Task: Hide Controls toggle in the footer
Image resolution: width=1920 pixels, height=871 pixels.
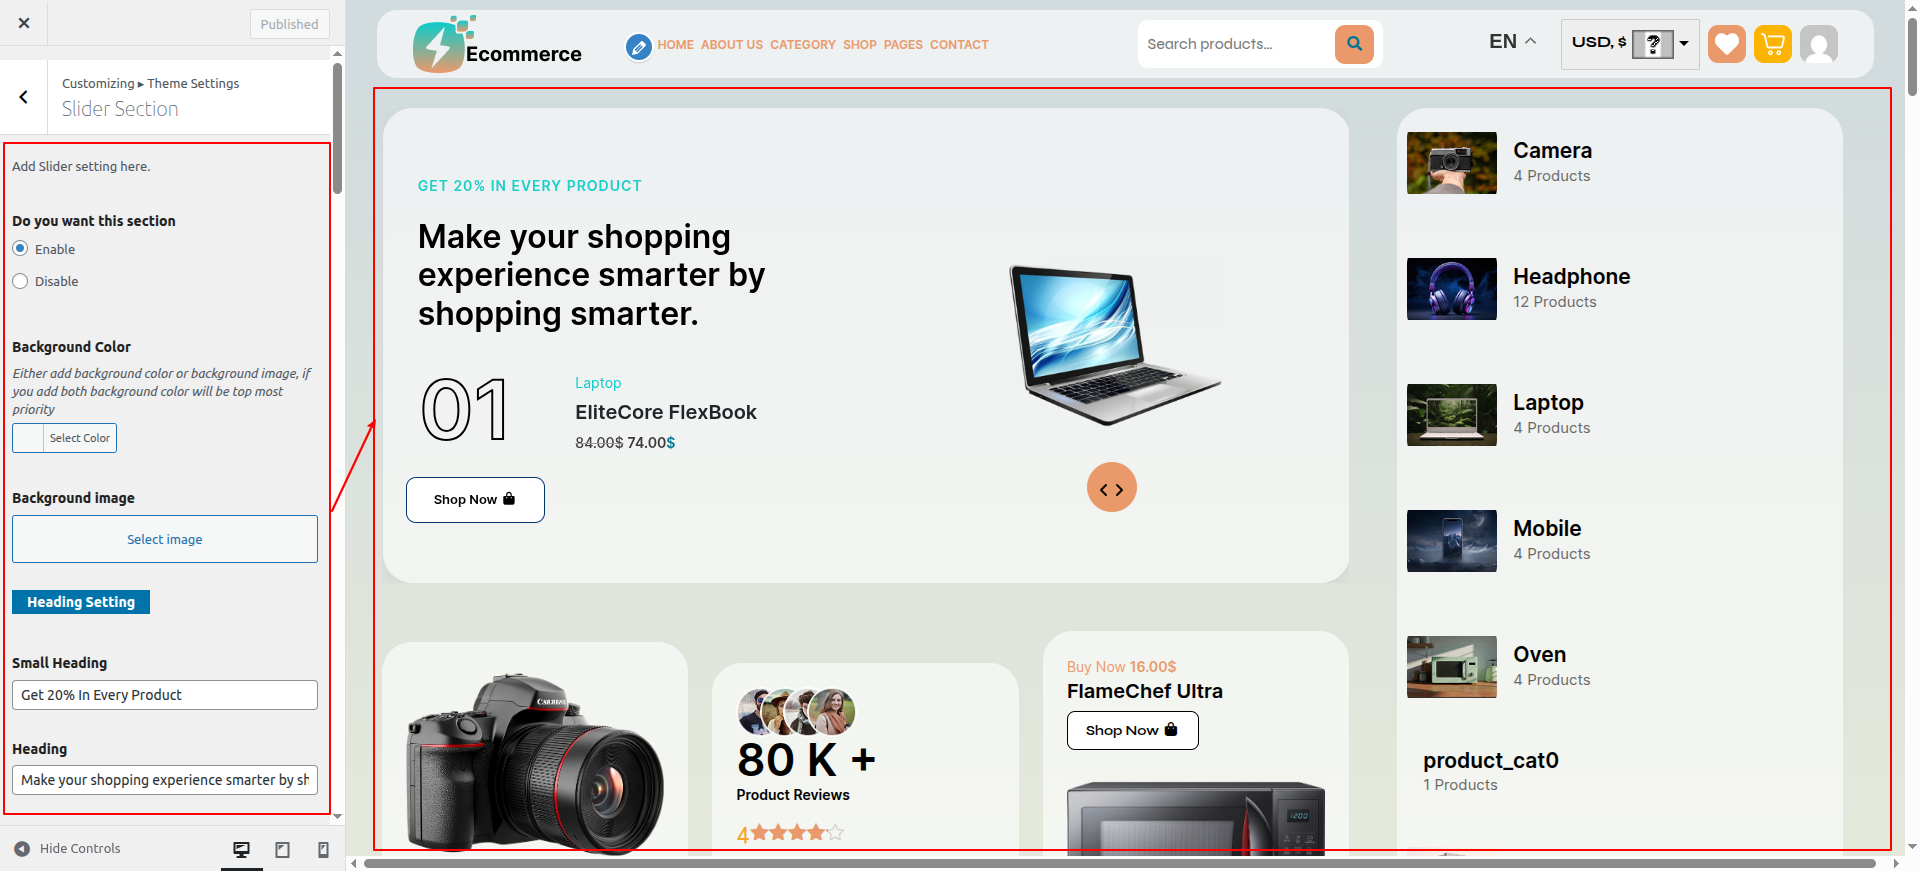Action: tap(67, 848)
